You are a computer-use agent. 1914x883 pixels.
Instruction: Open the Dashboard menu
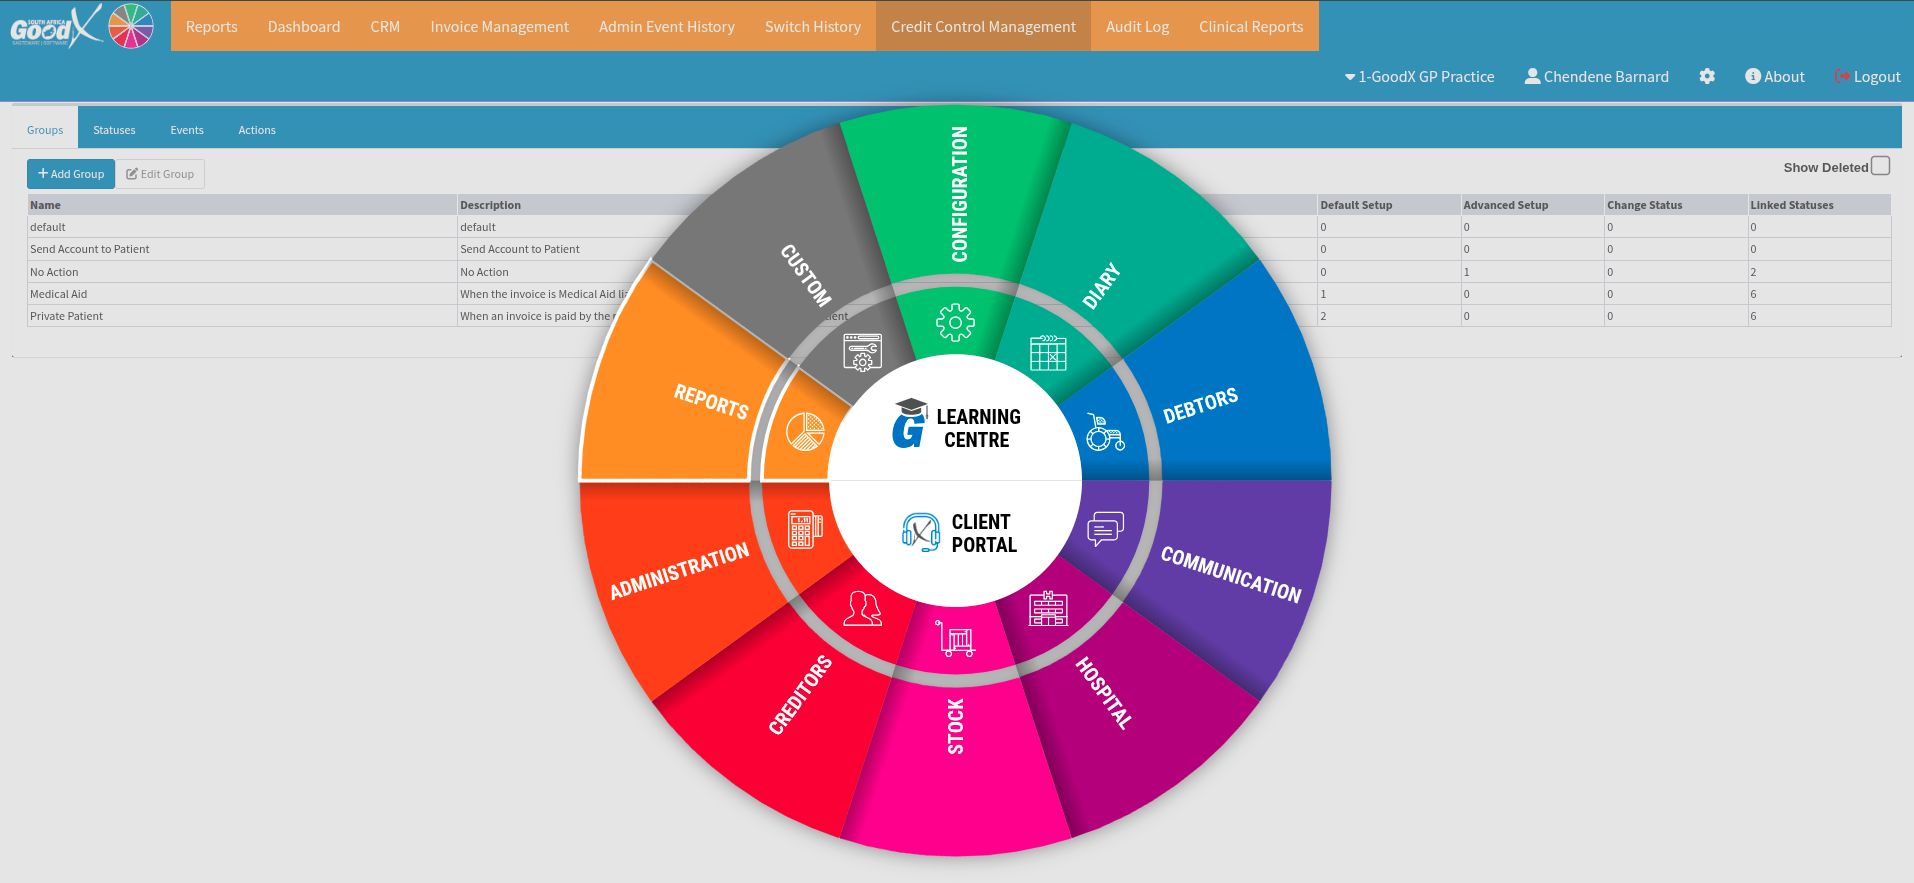click(x=304, y=27)
